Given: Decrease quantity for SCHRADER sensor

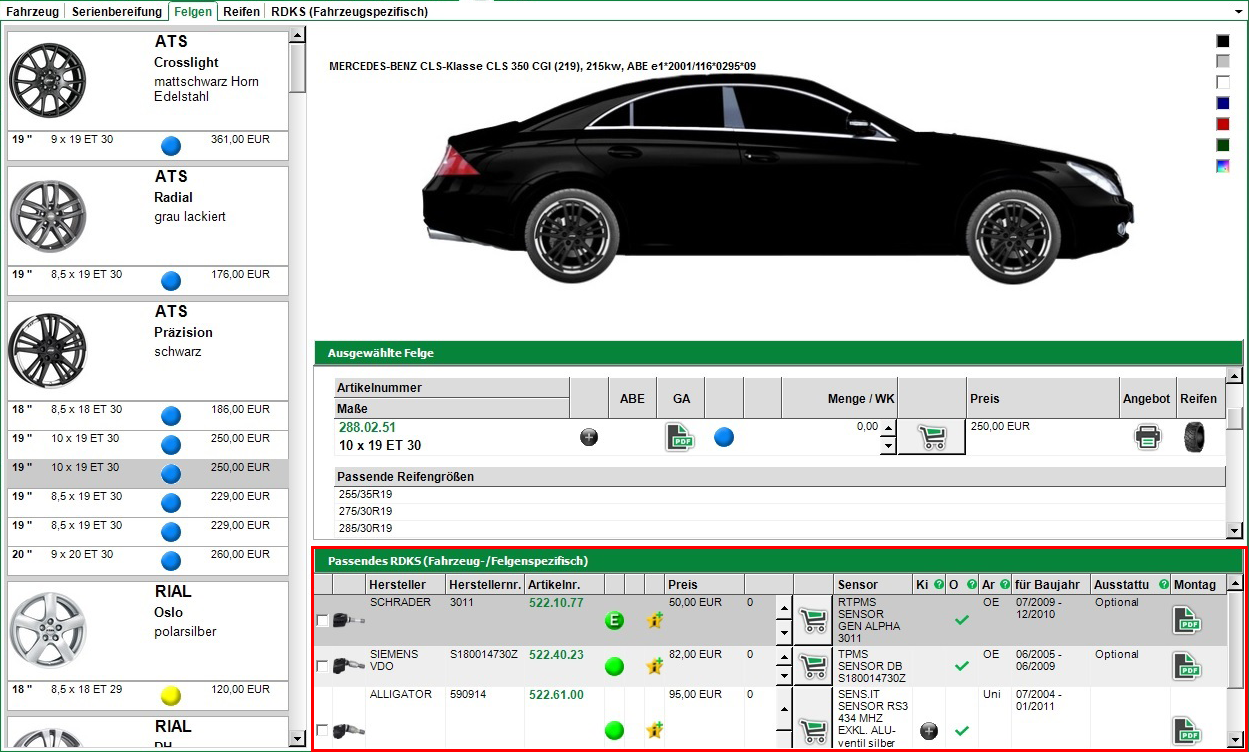Looking at the screenshot, I should [x=784, y=633].
